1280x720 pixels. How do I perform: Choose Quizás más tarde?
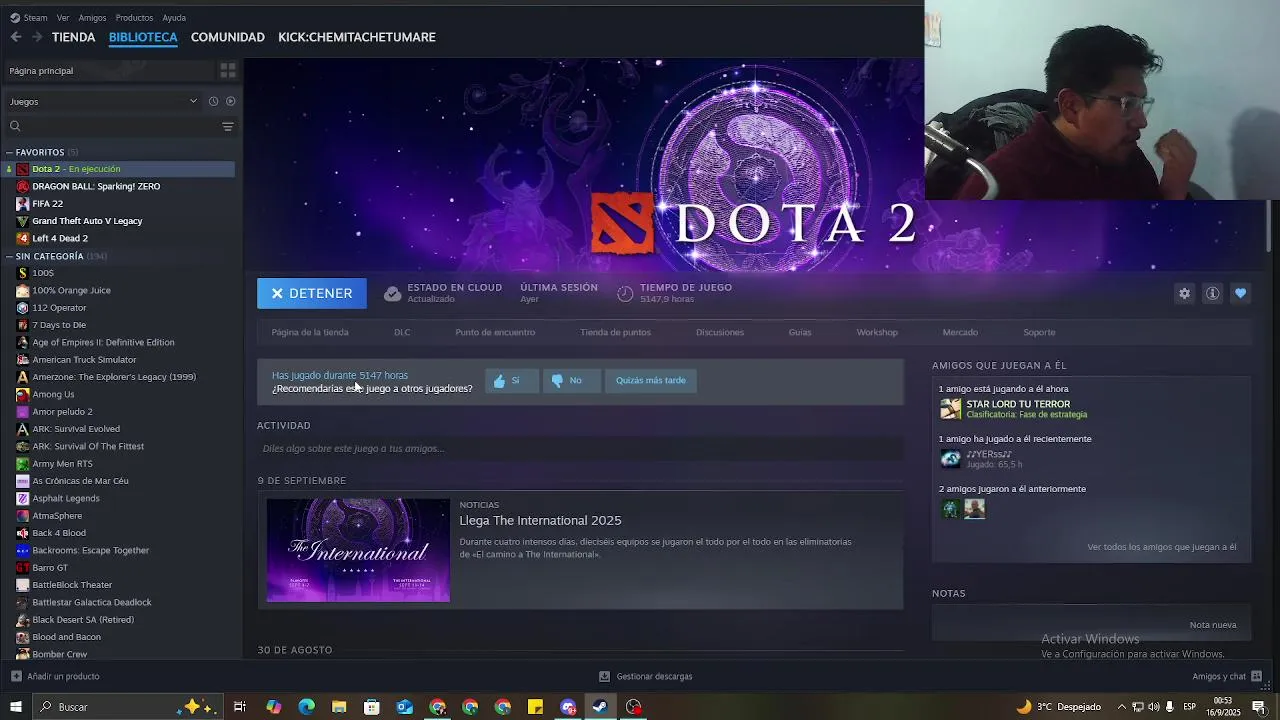(651, 380)
